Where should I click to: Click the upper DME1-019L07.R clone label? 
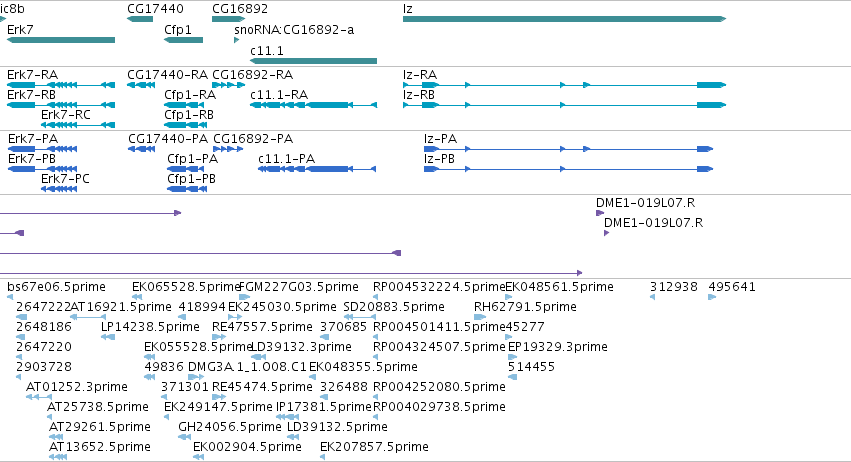(645, 203)
